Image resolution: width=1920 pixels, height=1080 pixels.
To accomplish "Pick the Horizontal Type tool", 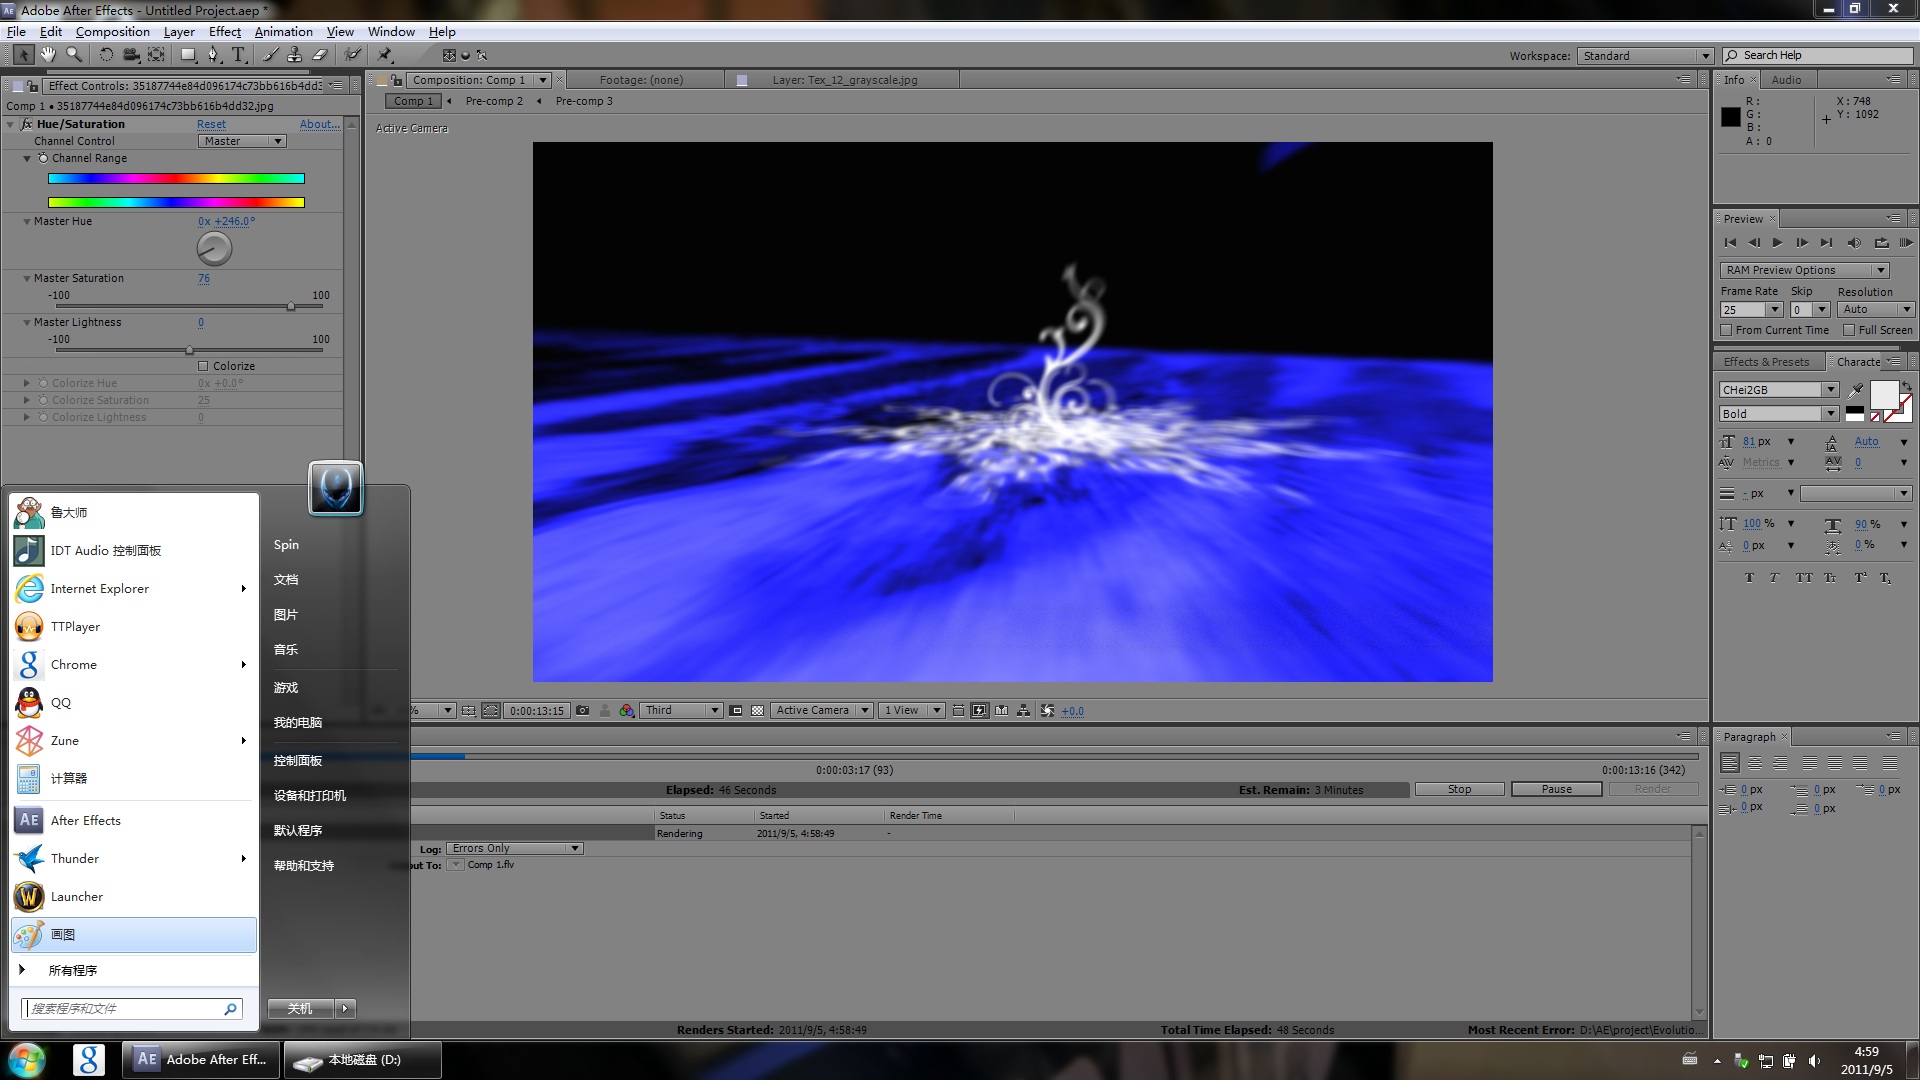I will pyautogui.click(x=238, y=55).
